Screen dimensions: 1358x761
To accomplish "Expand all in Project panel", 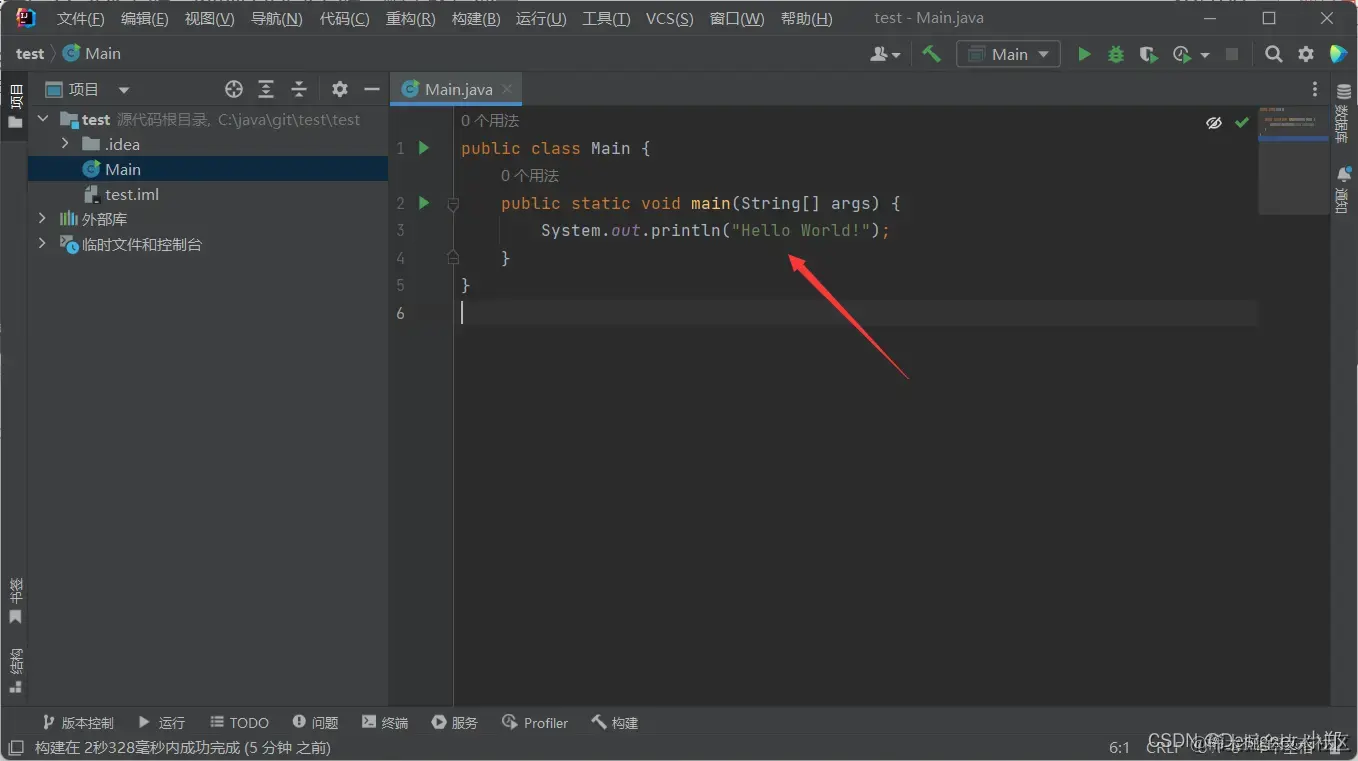I will (266, 89).
